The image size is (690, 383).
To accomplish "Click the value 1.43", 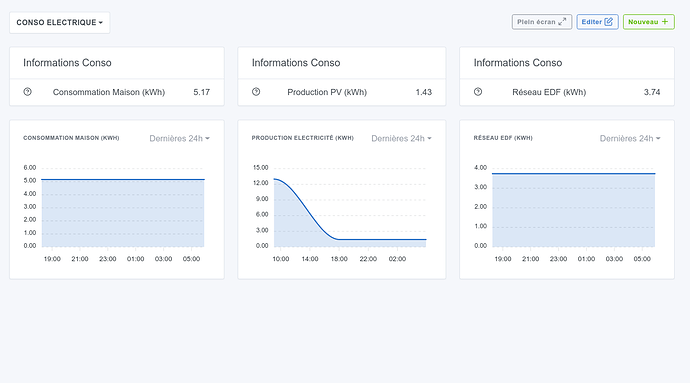I will point(424,92).
